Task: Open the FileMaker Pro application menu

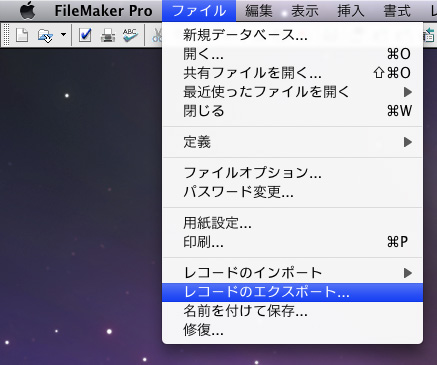Action: point(103,11)
